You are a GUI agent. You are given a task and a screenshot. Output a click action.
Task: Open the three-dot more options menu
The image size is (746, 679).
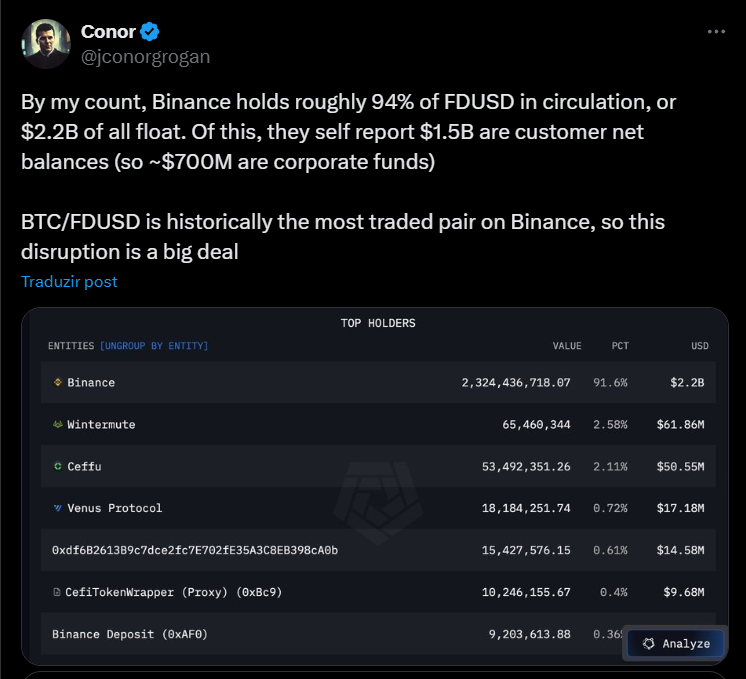coord(716,32)
